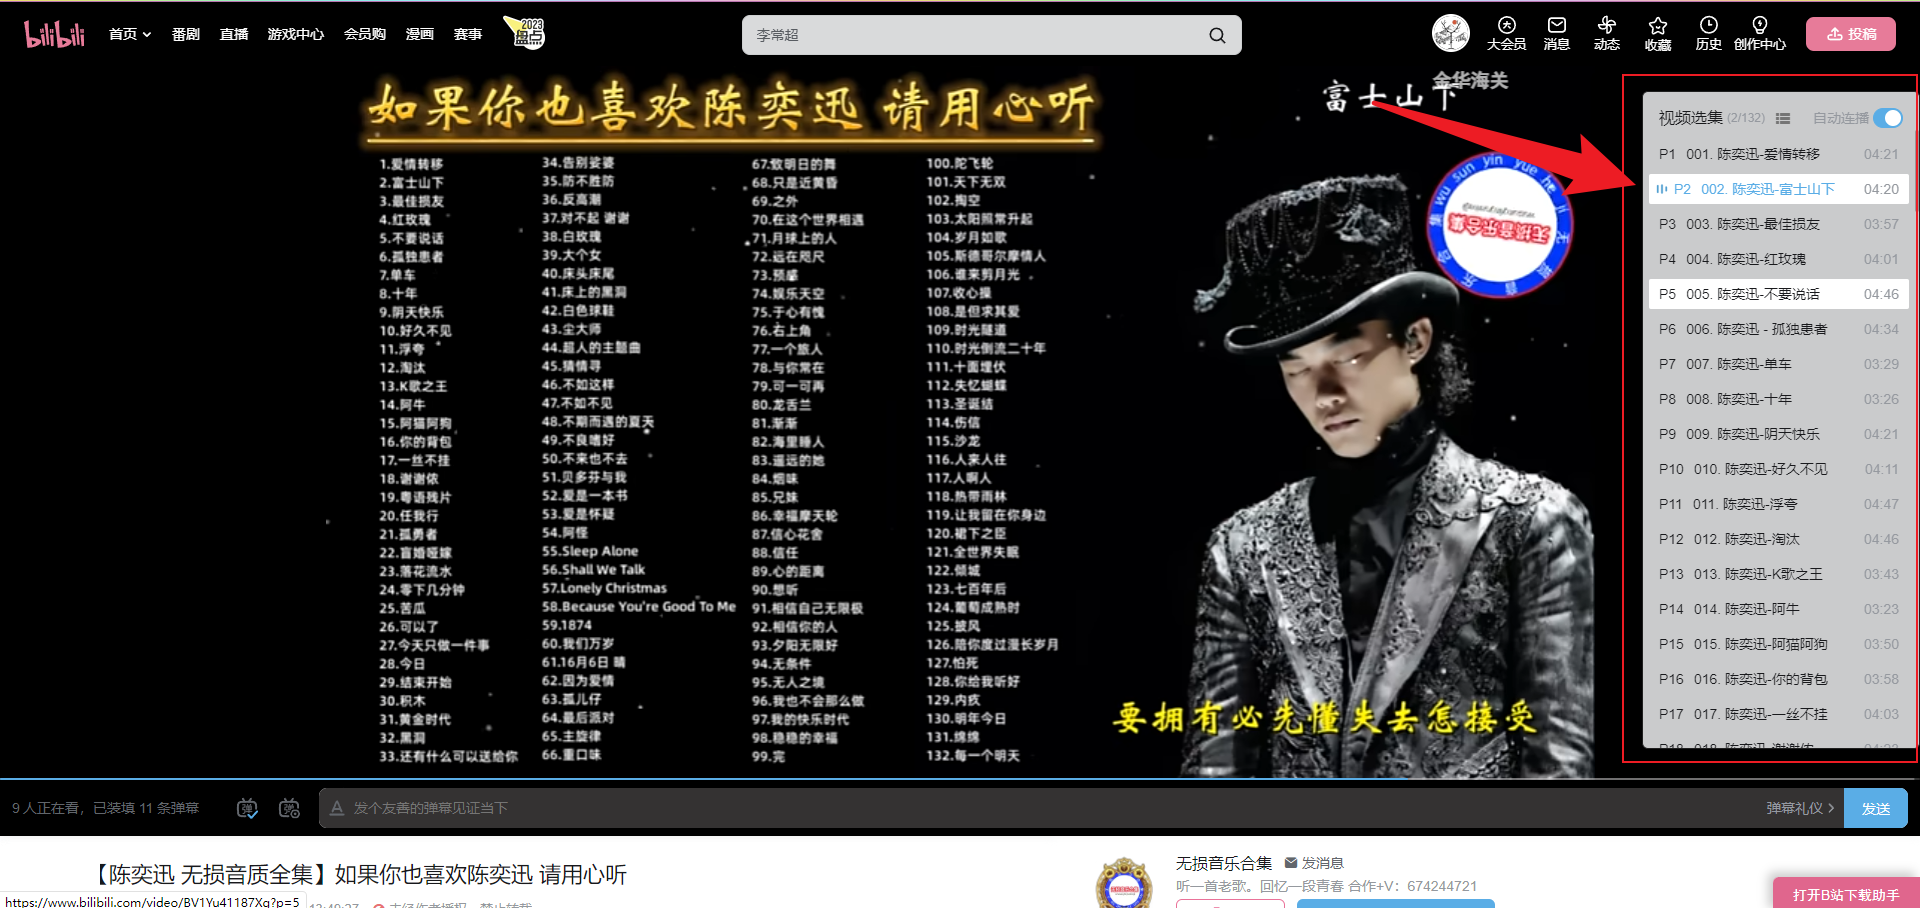Open the 直播 nav item
Viewport: 1920px width, 908px height.
click(x=234, y=34)
